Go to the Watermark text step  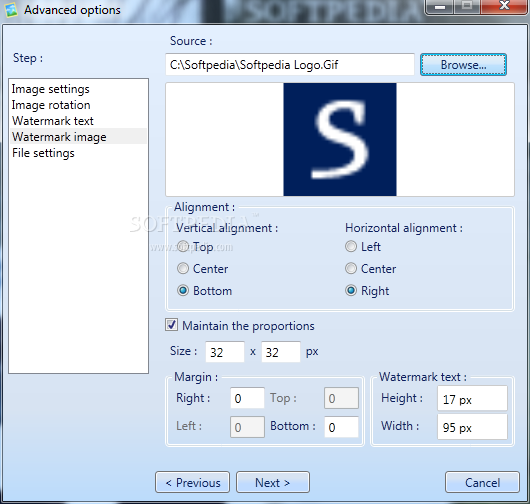78,121
